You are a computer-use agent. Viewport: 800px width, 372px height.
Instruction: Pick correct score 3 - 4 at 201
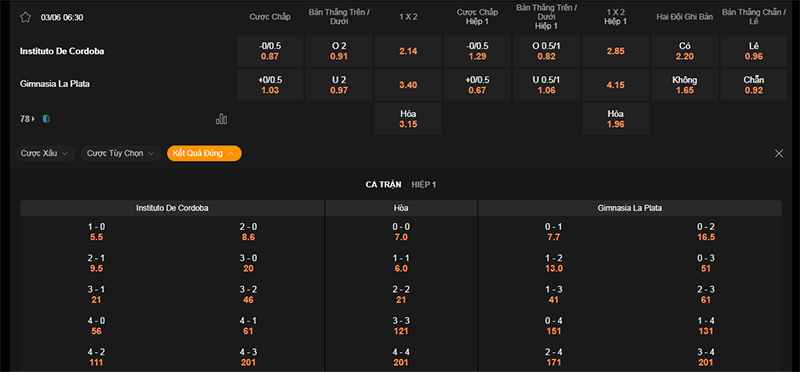tap(706, 357)
